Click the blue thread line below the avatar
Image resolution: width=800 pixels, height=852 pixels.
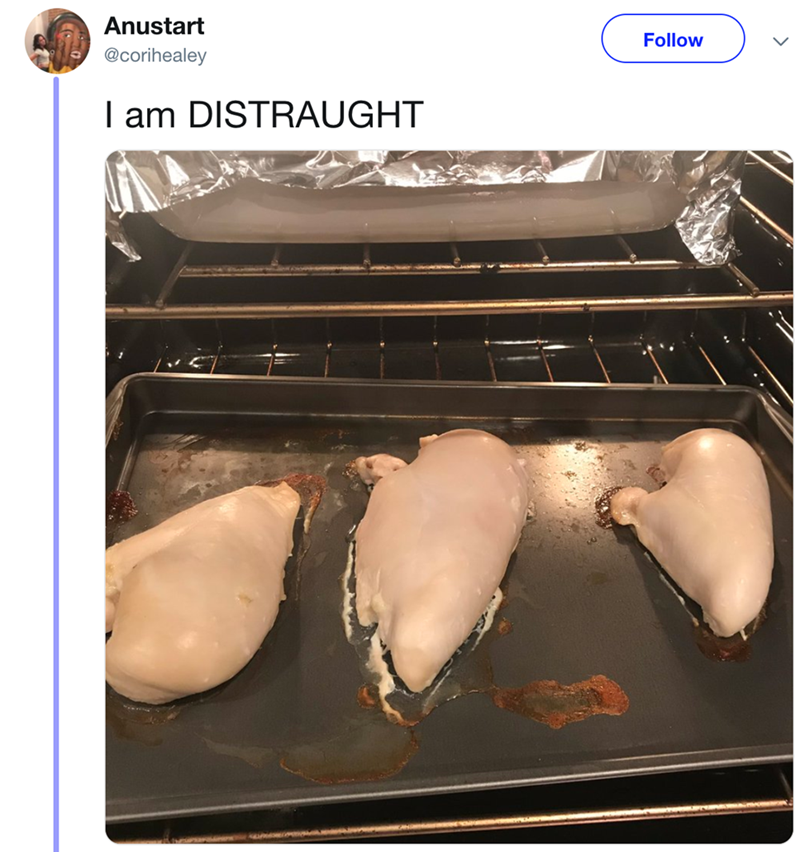point(57,450)
